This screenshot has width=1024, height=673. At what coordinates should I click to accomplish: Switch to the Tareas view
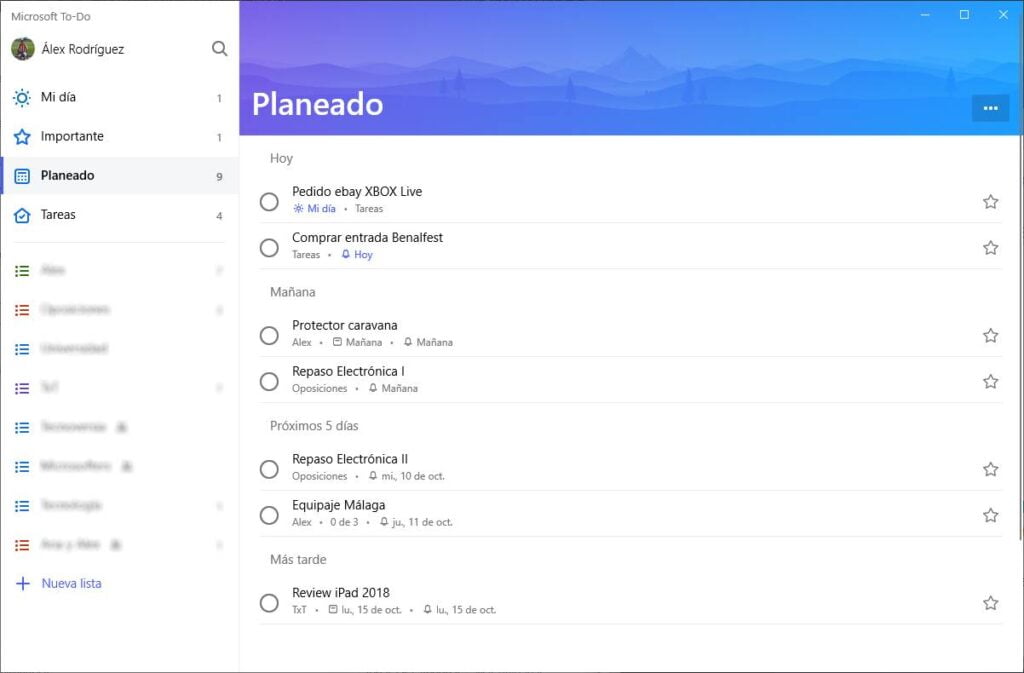[x=60, y=215]
